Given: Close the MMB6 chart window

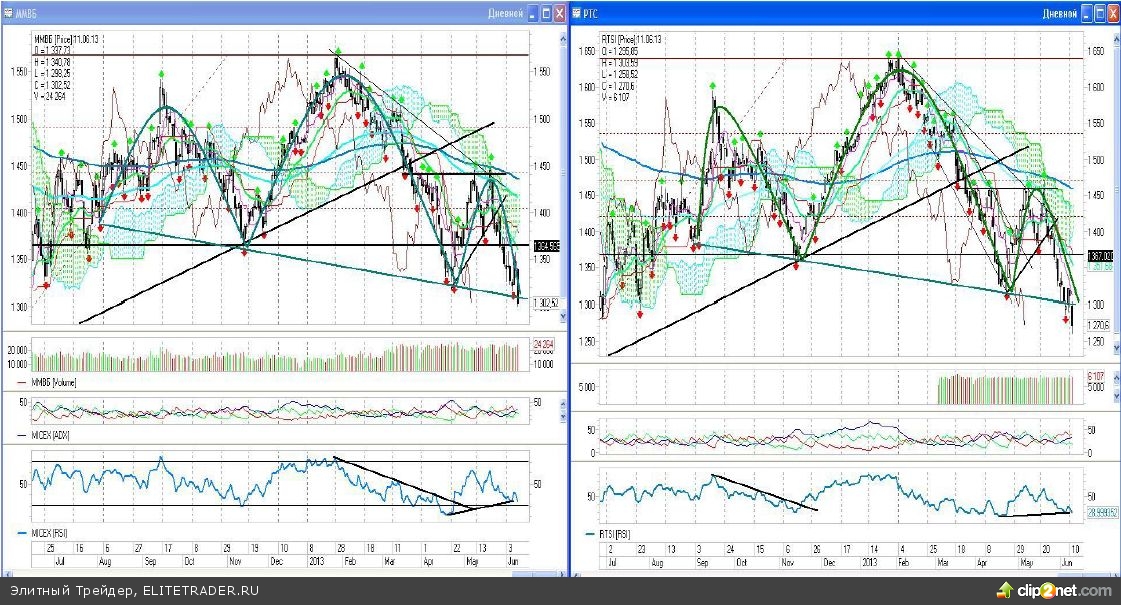Looking at the screenshot, I should point(559,13).
